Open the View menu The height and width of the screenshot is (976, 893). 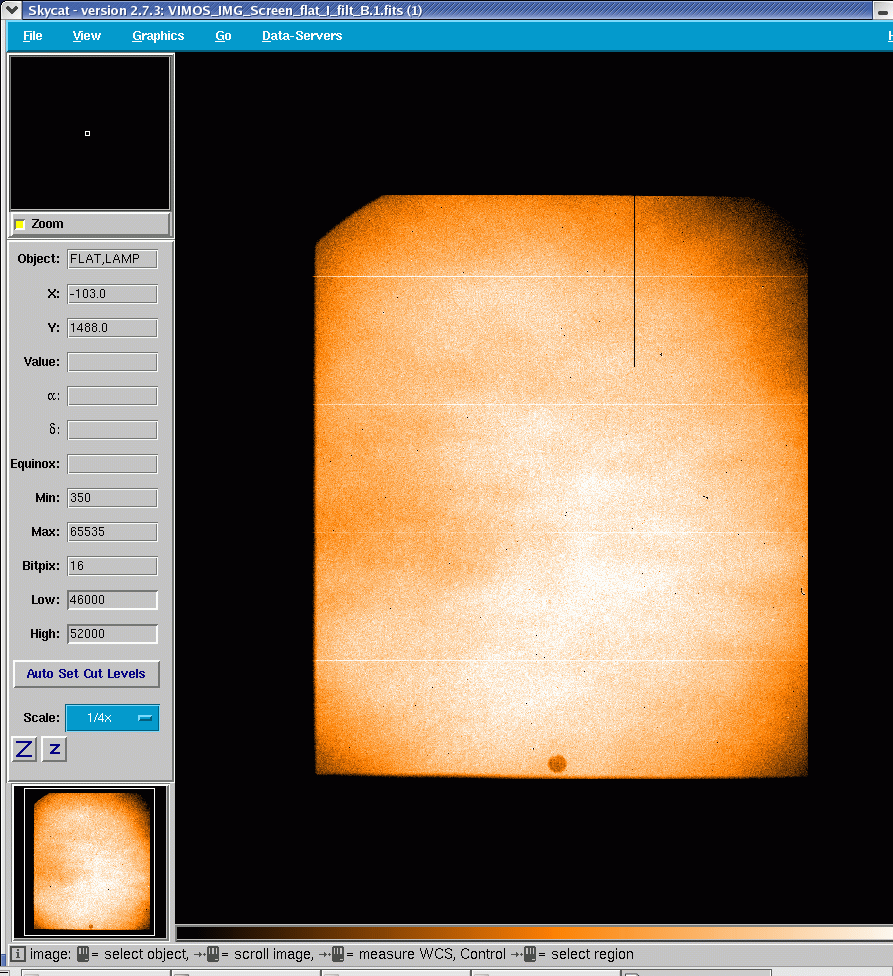(86, 36)
